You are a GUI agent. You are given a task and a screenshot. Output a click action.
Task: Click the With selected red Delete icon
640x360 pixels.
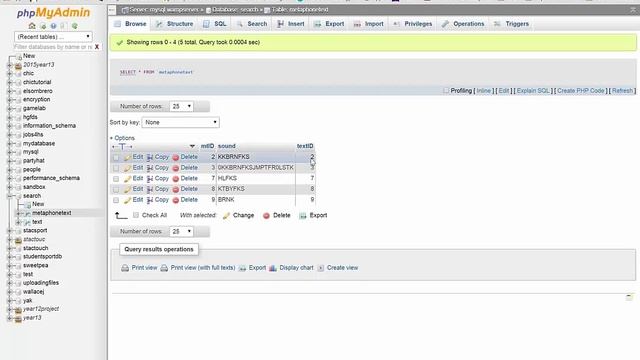(x=266, y=216)
